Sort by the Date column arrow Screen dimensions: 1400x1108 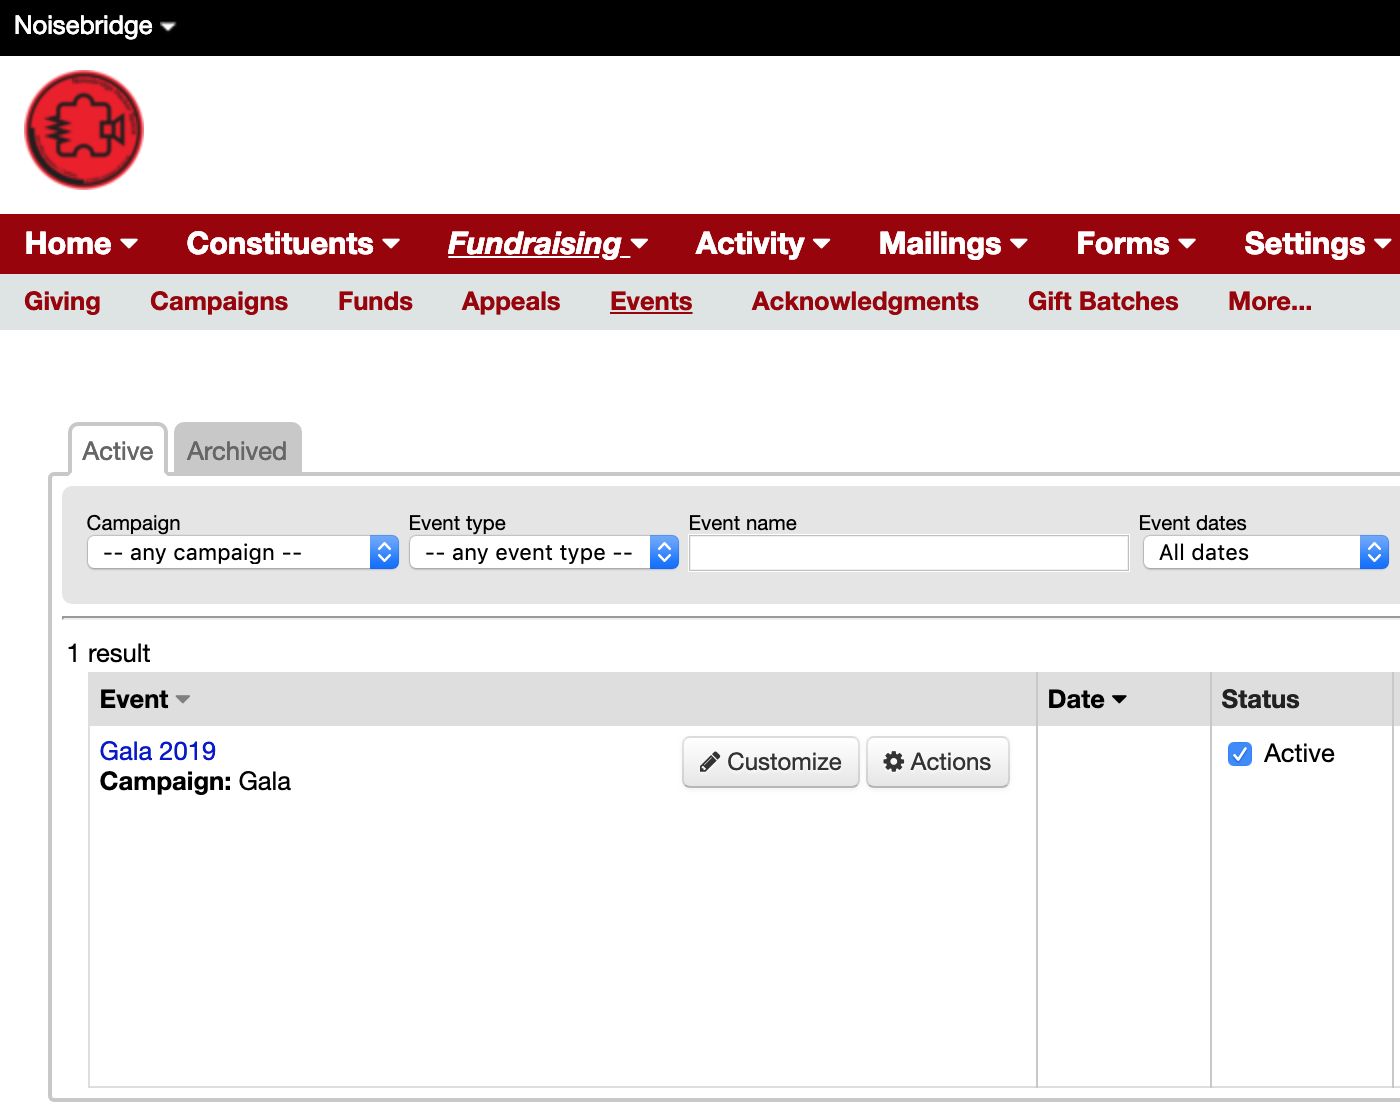click(1119, 700)
